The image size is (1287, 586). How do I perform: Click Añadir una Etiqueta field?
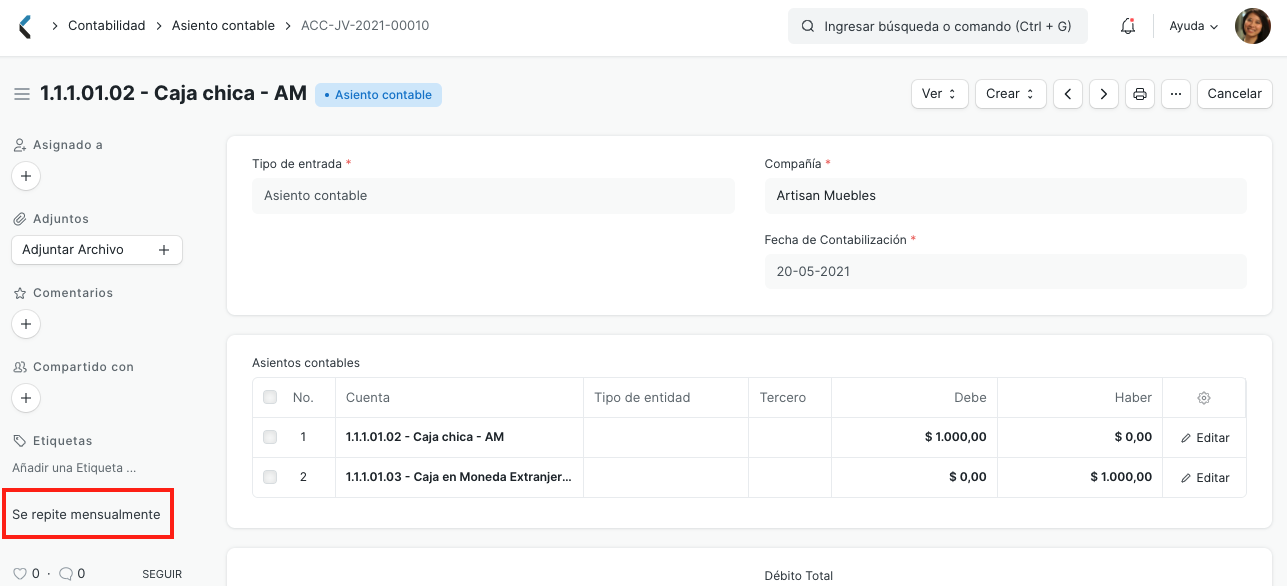(74, 467)
